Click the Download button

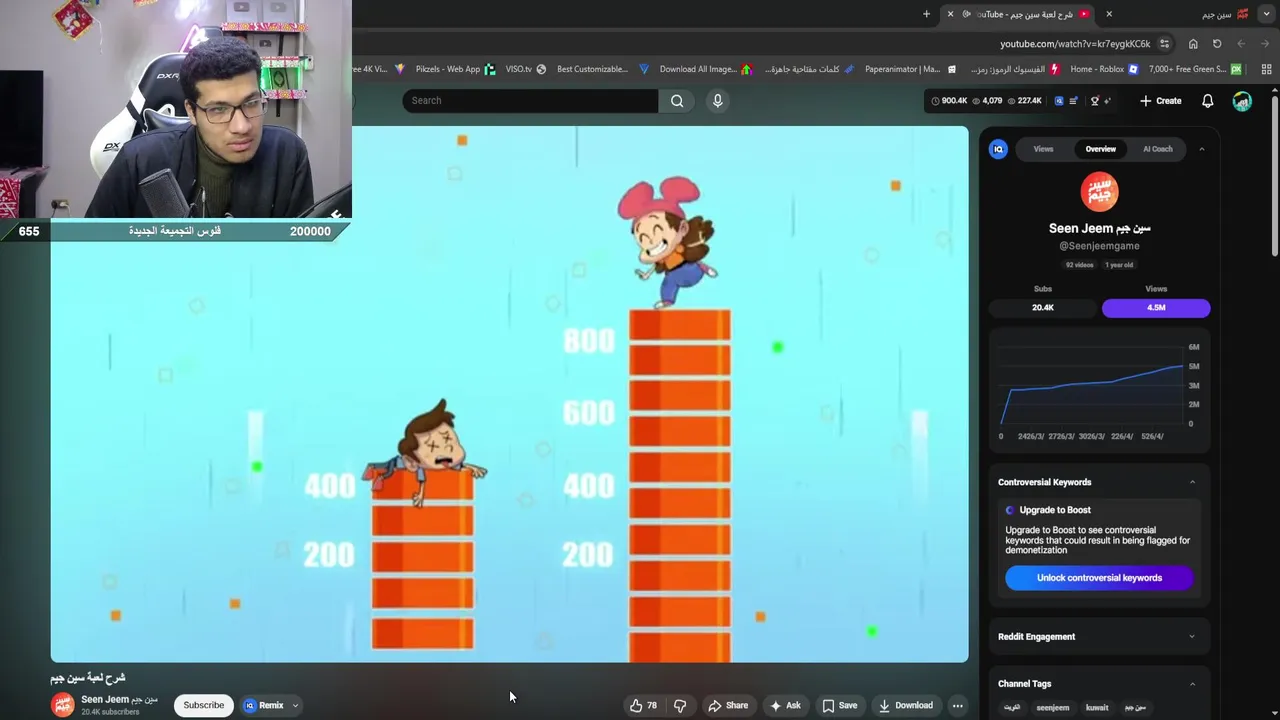(906, 705)
